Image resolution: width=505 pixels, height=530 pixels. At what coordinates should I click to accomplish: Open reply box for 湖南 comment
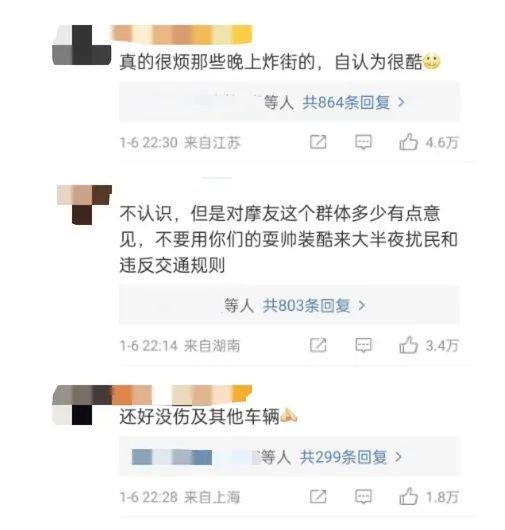pos(363,345)
